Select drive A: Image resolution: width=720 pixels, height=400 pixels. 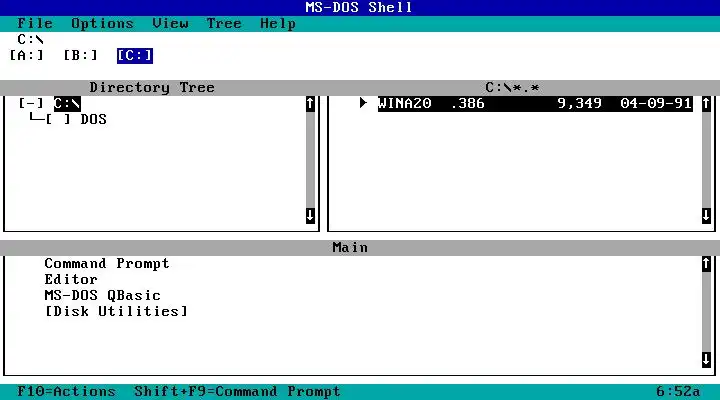[27, 56]
